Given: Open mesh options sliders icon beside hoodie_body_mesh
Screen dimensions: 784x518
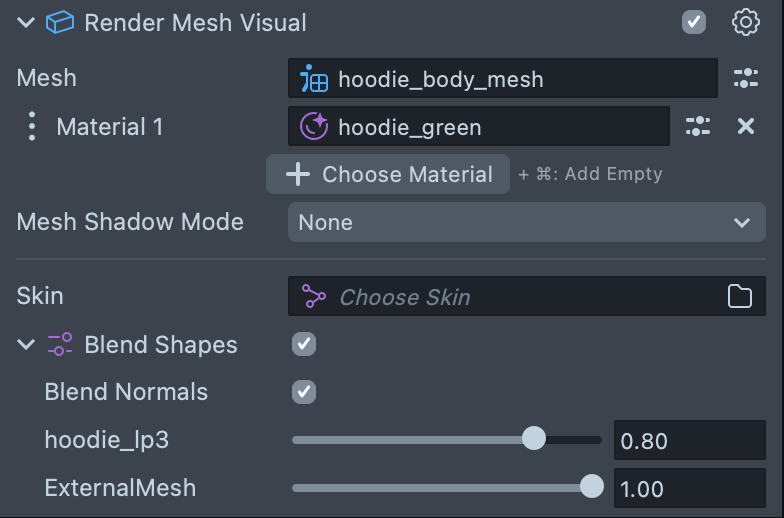Looking at the screenshot, I should pyautogui.click(x=746, y=78).
